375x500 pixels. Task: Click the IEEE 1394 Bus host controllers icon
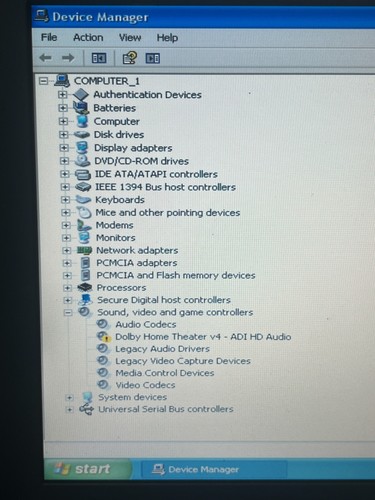[83, 187]
